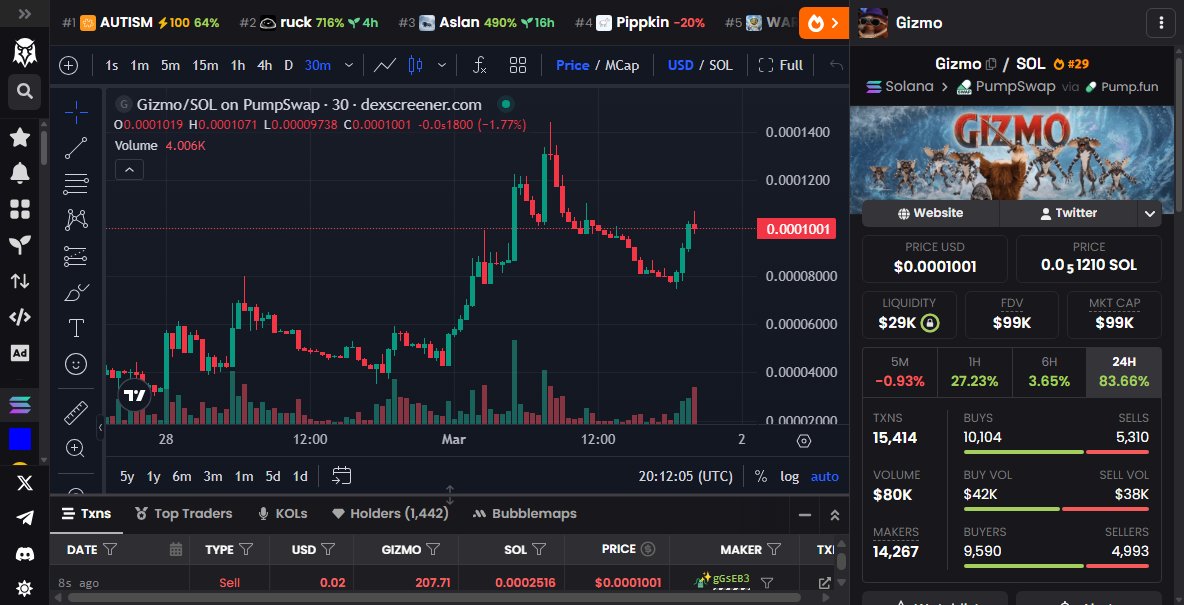This screenshot has width=1184, height=605.
Task: Open the sidebar search icon
Action: 25,91
